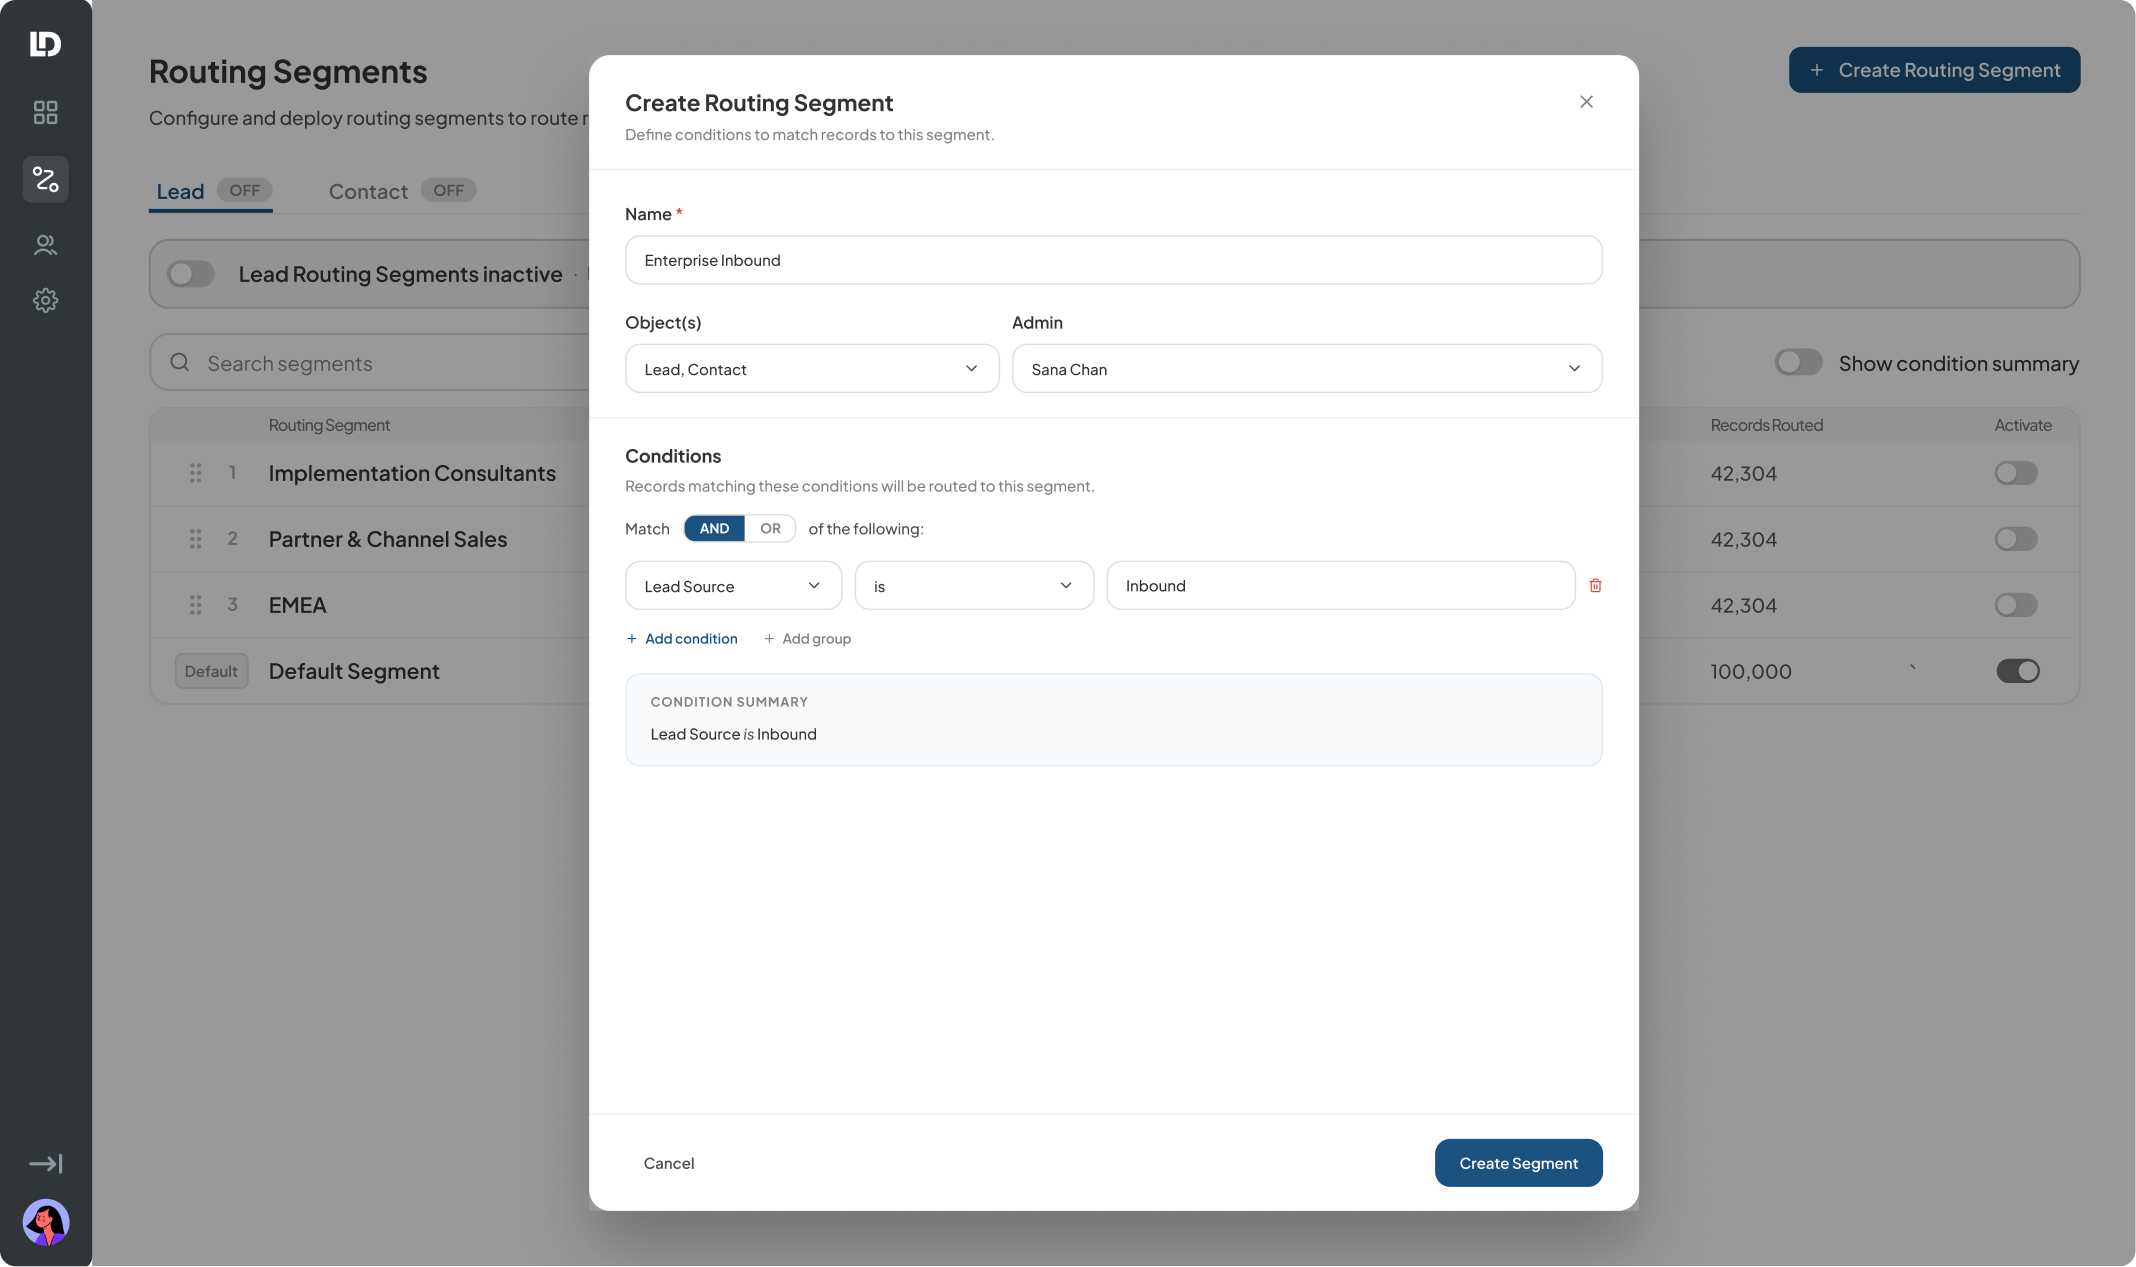
Task: Open the settings gear in sidebar
Action: click(45, 300)
